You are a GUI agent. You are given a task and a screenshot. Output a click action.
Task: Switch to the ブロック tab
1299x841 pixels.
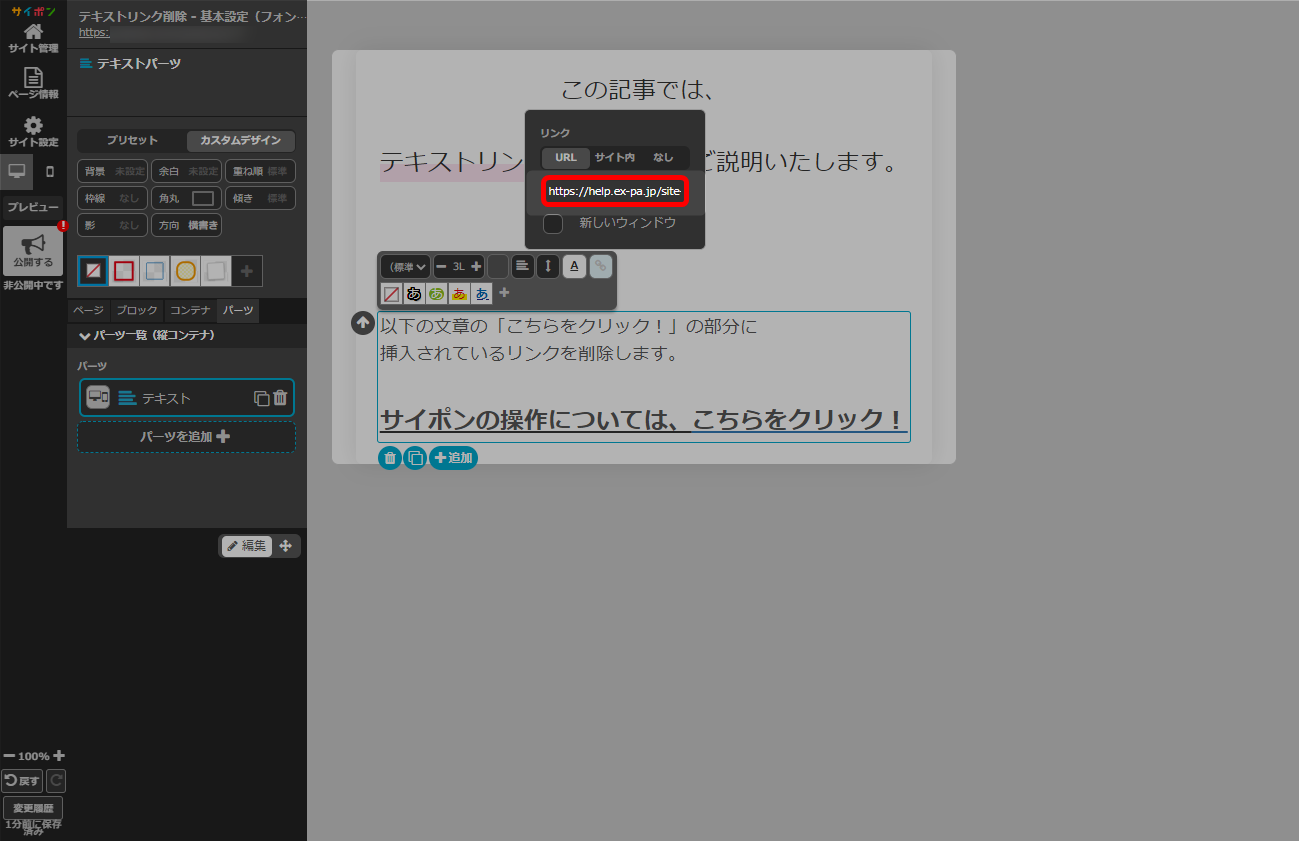[137, 311]
